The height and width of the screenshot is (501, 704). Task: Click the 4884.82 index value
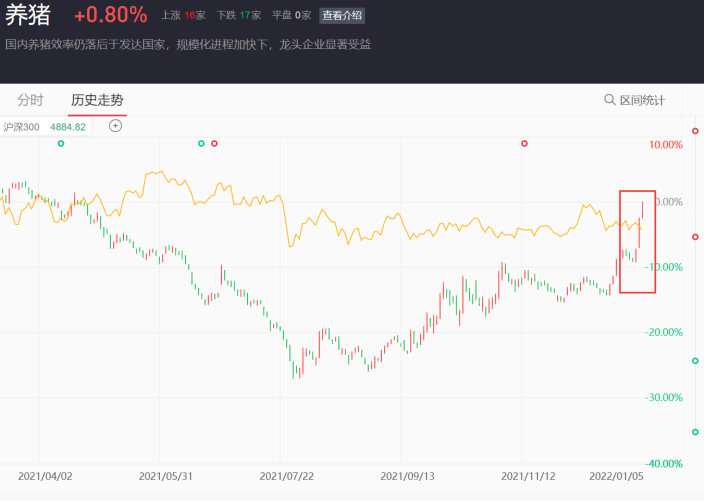[x=68, y=127]
